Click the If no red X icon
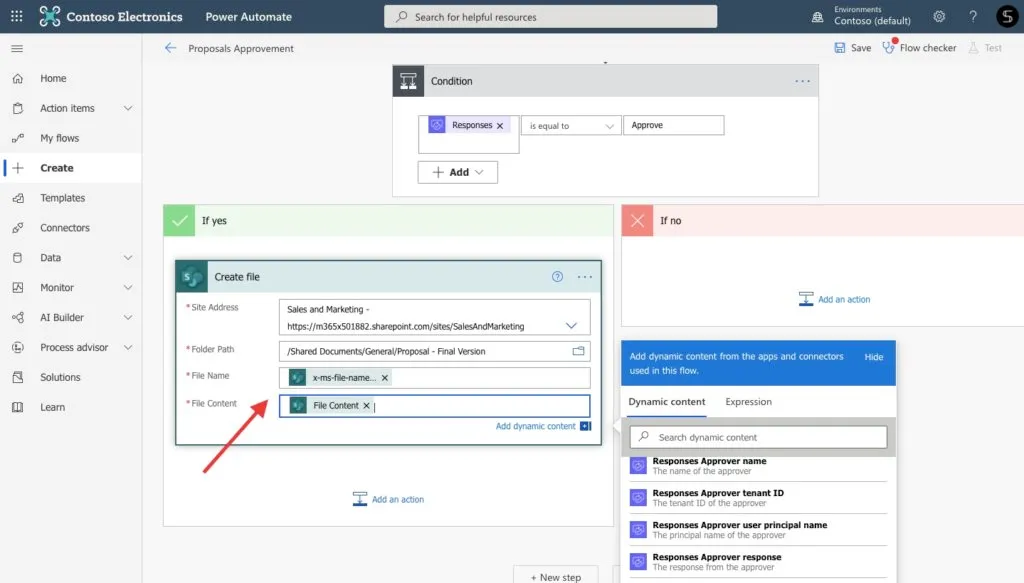This screenshot has width=1024, height=583. point(637,221)
